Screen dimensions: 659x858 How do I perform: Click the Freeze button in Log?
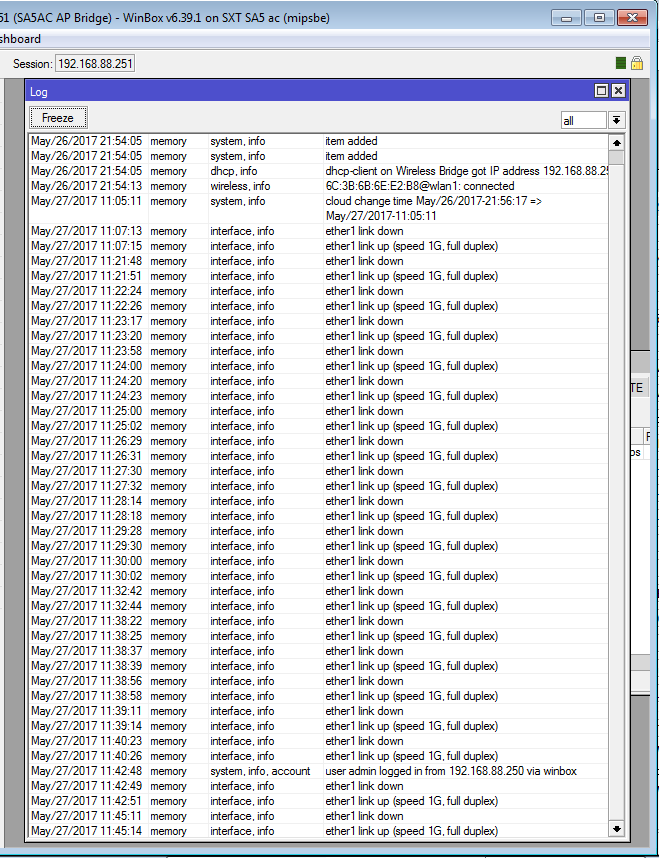coord(58,118)
